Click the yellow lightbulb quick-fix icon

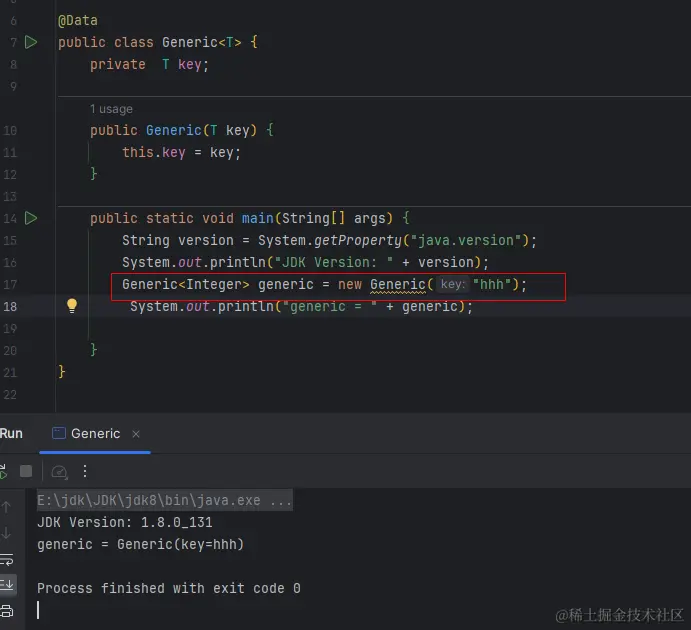(71, 306)
